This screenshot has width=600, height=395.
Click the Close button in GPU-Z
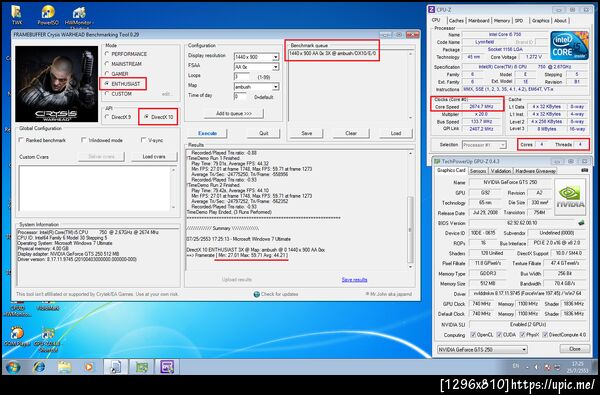tap(575, 349)
